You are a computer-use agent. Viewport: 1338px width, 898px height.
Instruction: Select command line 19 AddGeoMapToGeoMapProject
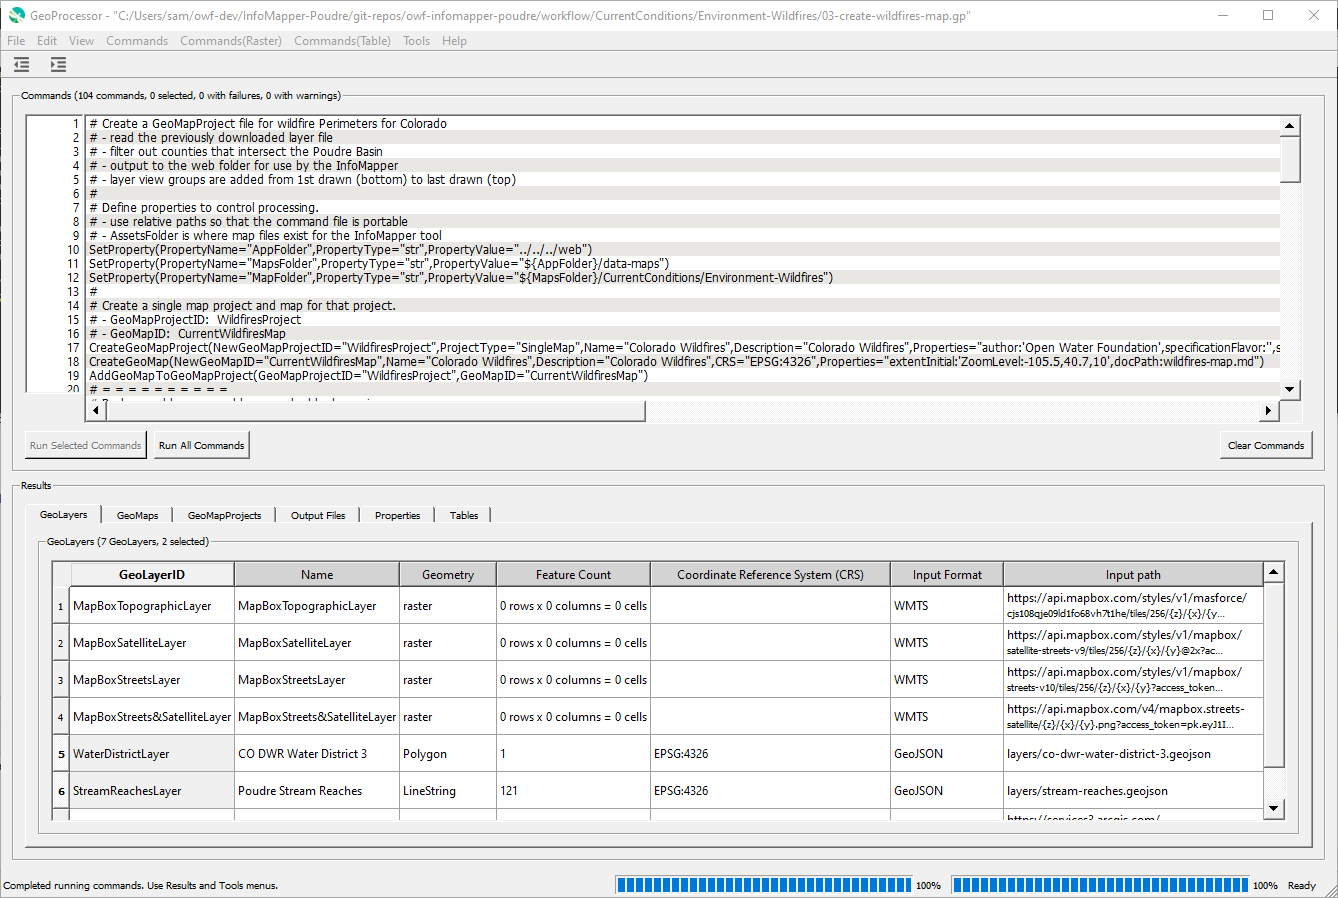pos(684,376)
